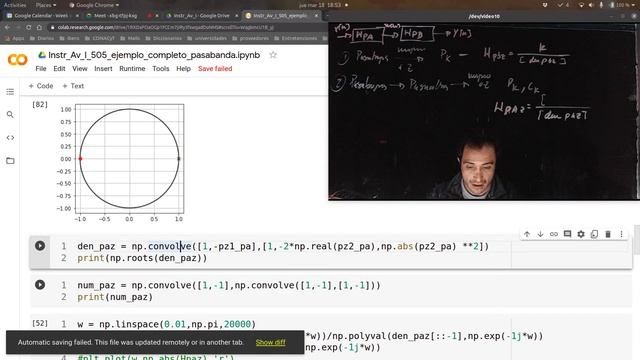The image size is (640, 360).
Task: Click print(np.roots(den_paz)) code line
Action: click(142, 258)
